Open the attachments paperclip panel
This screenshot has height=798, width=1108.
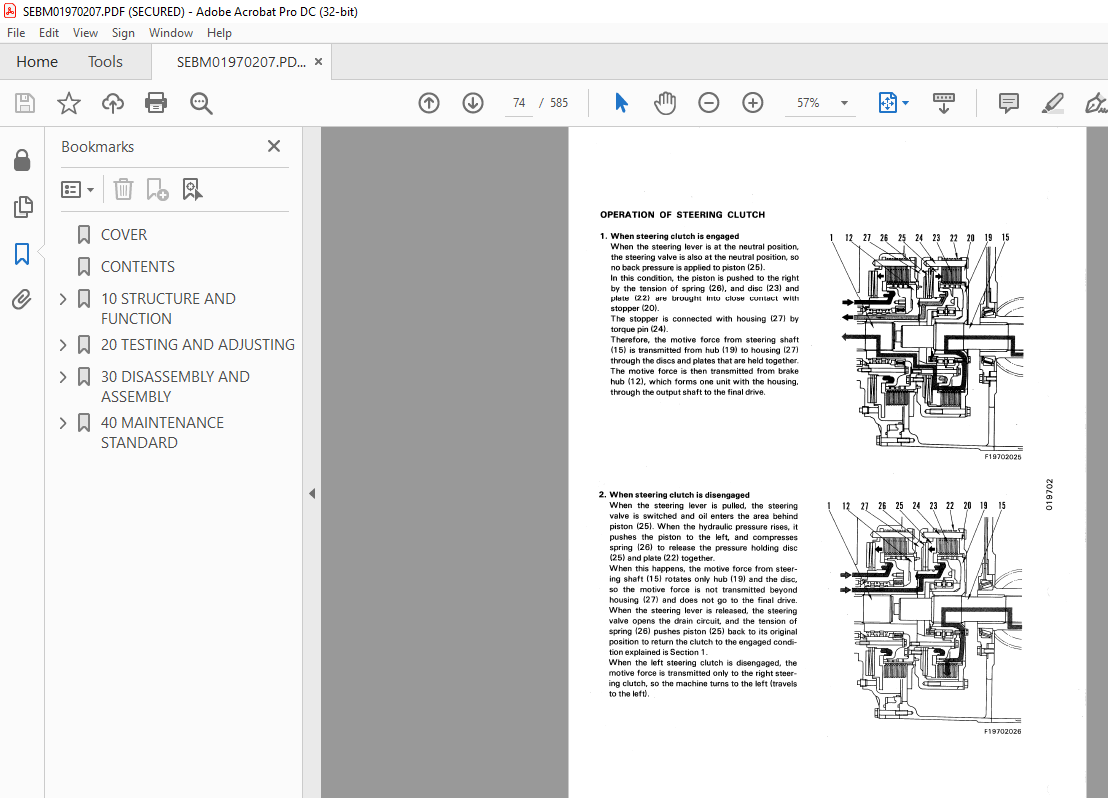click(22, 300)
